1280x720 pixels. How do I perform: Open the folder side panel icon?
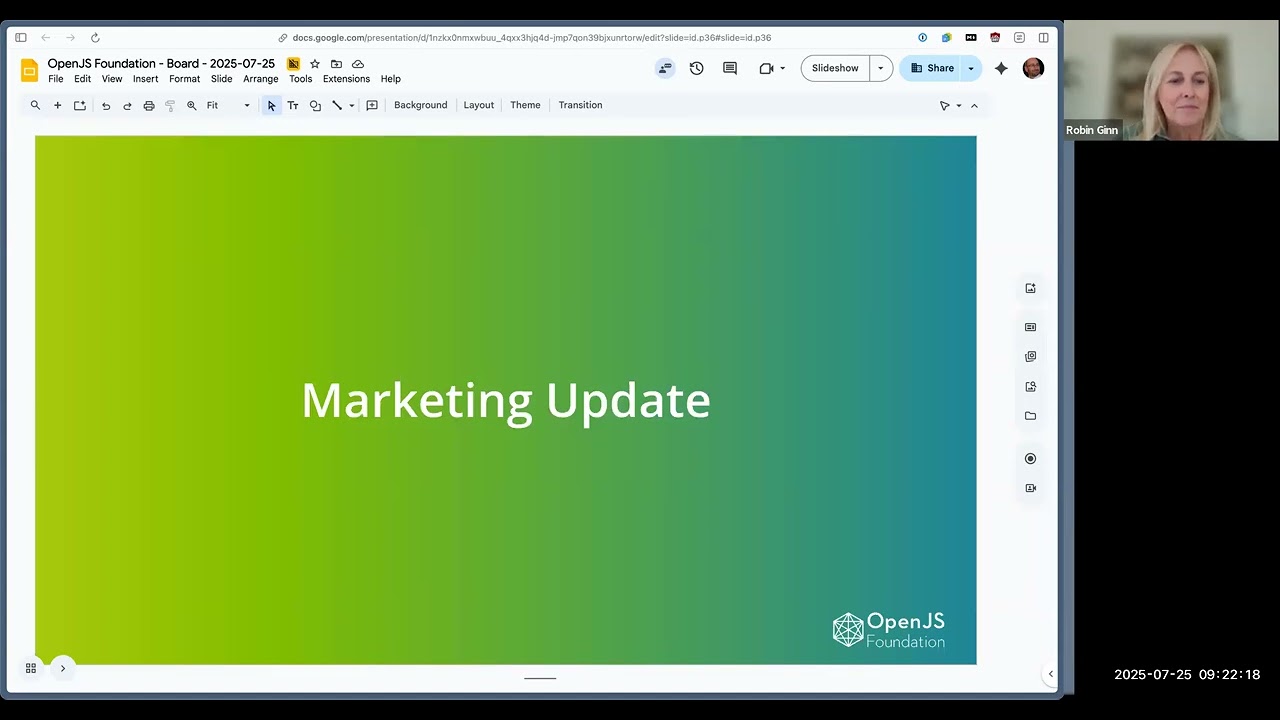tap(1030, 416)
